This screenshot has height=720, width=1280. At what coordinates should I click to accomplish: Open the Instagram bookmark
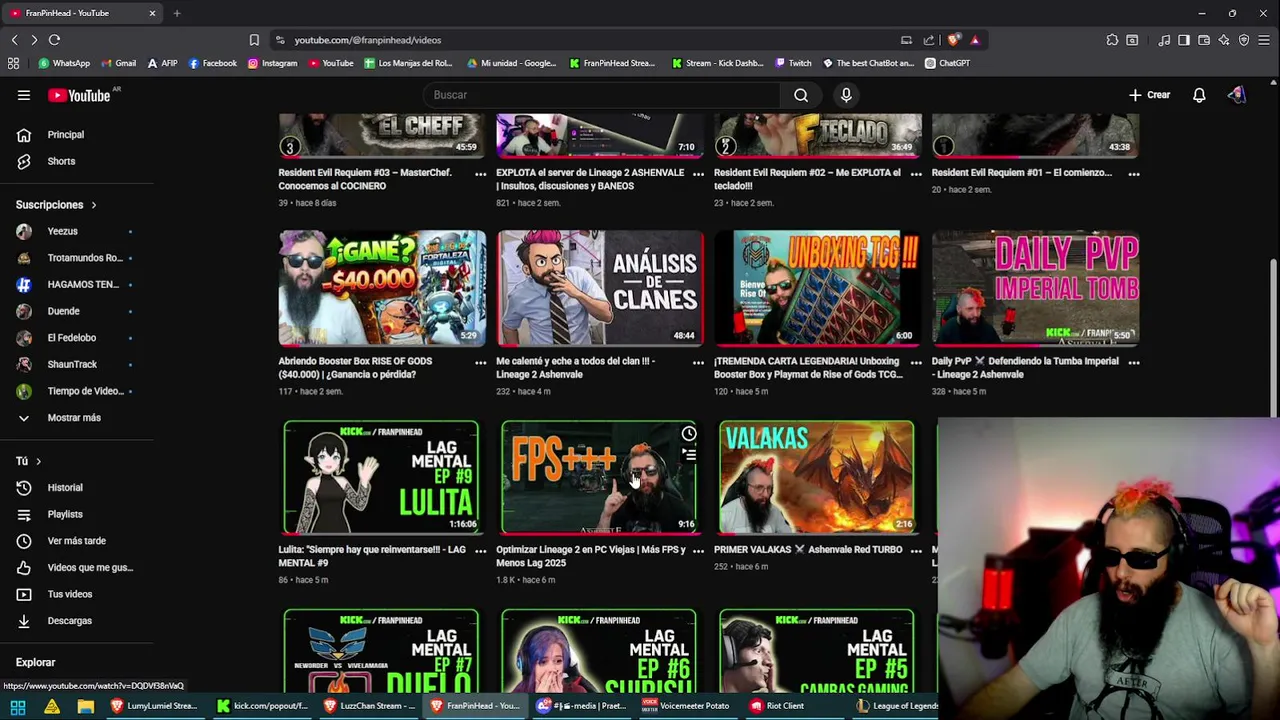[272, 63]
